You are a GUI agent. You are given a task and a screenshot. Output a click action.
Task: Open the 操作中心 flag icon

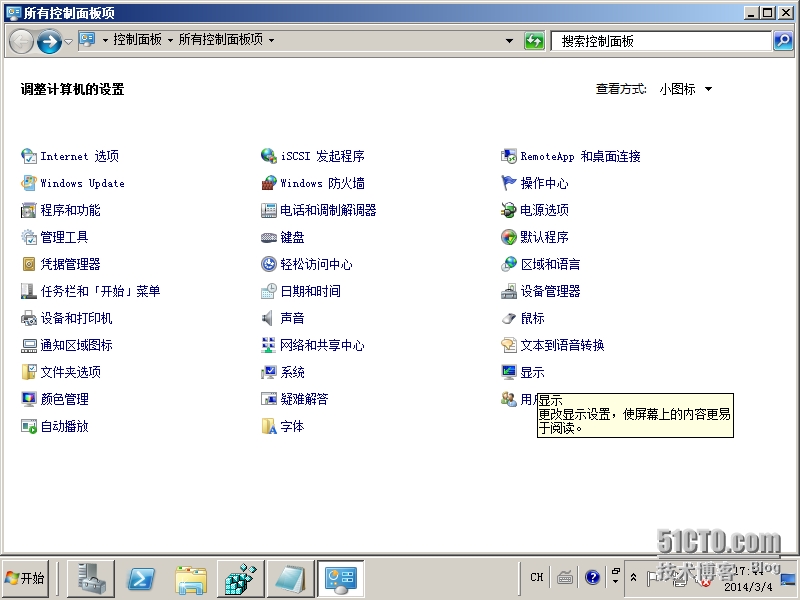(509, 183)
